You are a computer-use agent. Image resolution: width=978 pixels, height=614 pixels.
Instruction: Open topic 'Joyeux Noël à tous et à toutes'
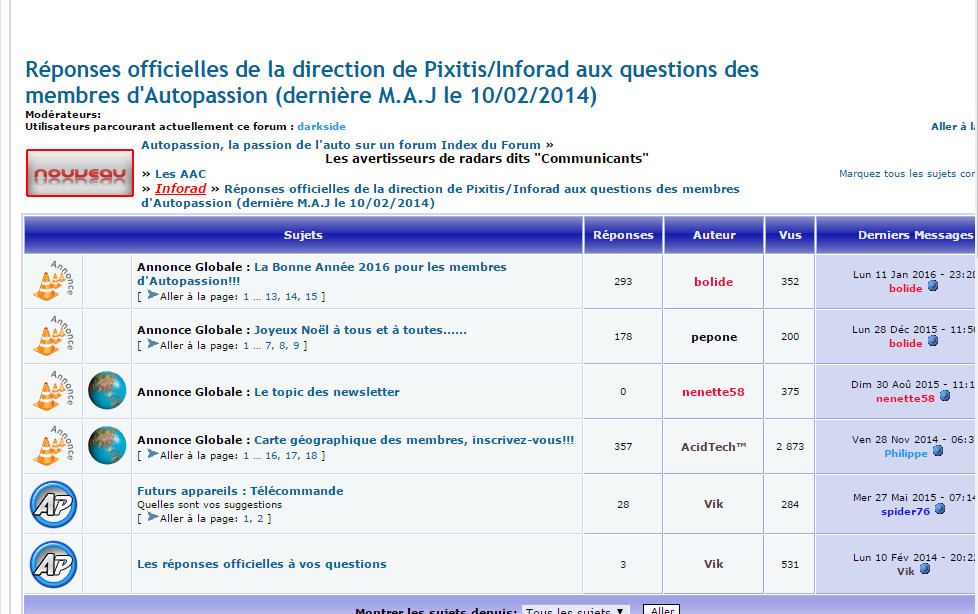click(360, 330)
